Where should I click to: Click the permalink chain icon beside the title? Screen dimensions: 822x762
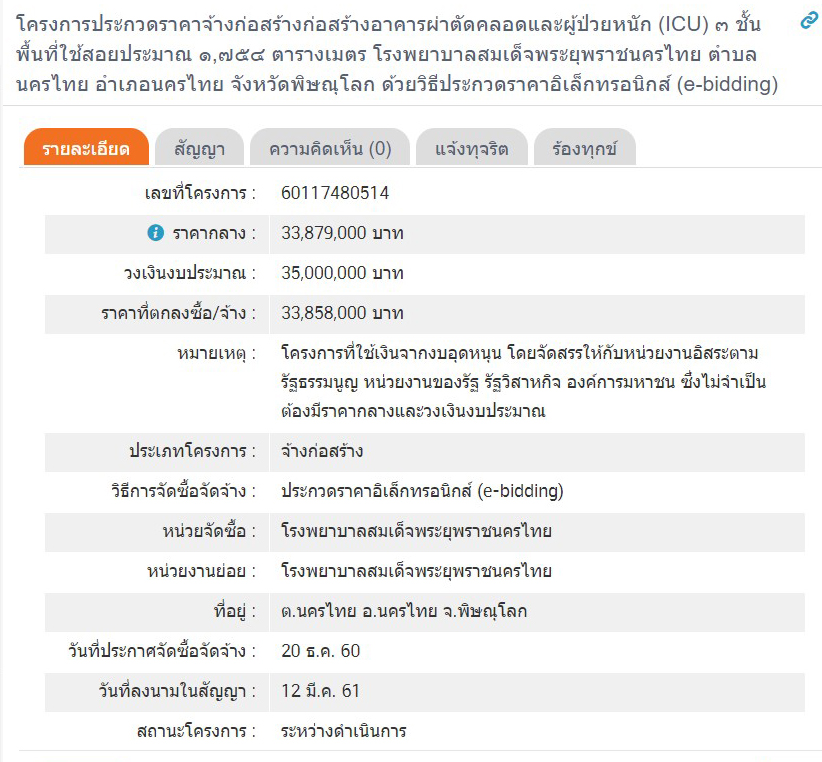809,22
